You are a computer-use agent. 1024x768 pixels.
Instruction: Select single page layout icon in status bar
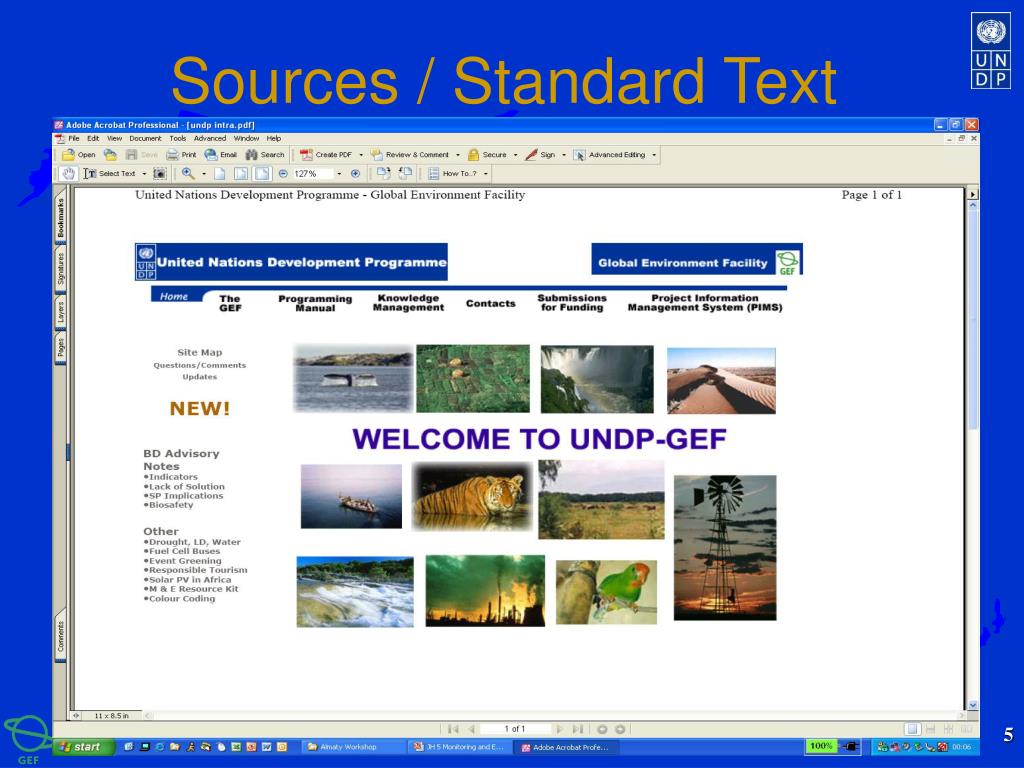[x=912, y=729]
